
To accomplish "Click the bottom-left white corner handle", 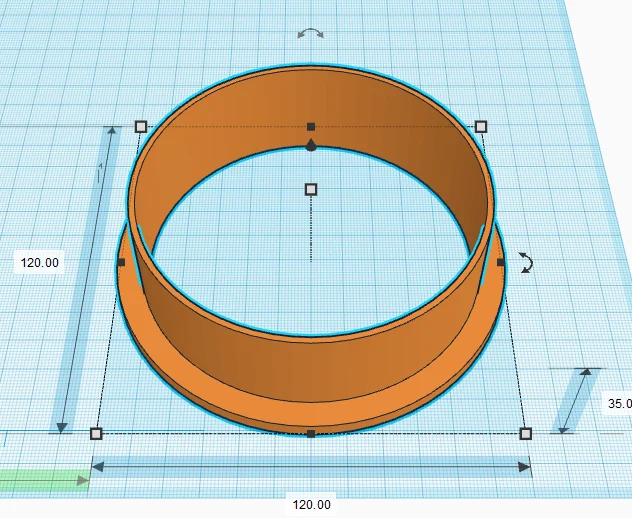I will pos(96,434).
